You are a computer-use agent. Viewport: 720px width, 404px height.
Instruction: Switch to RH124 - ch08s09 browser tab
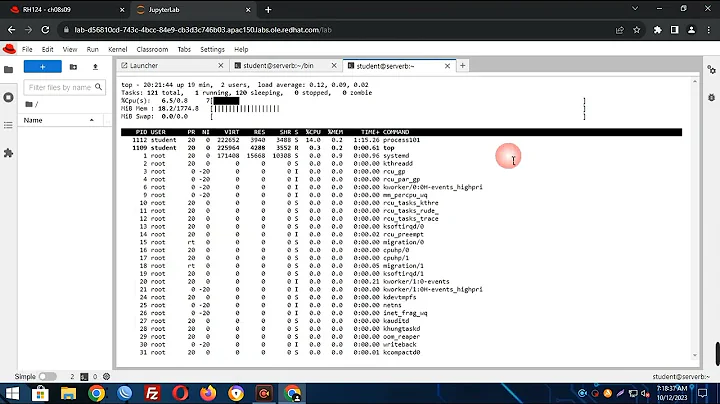coord(67,10)
